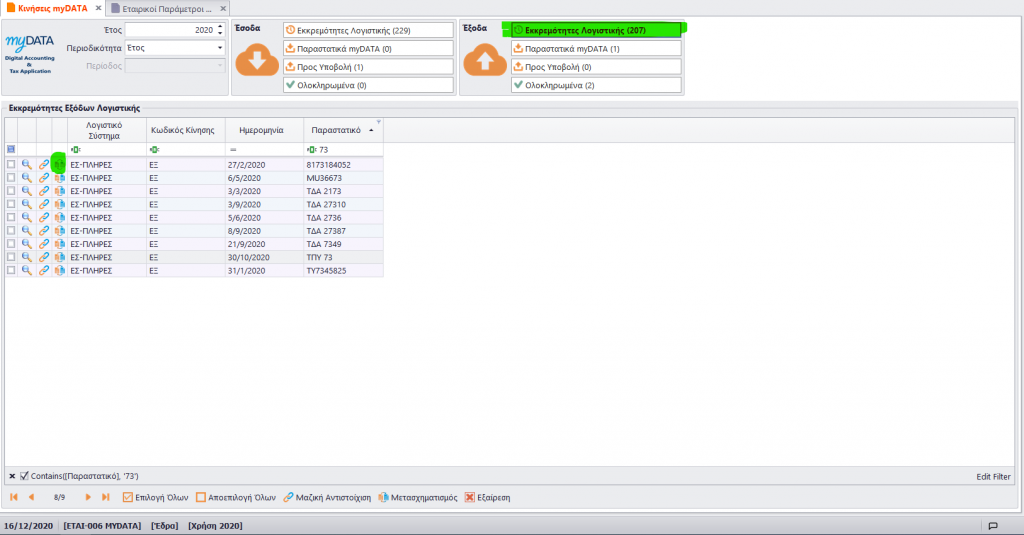Click the Παραστατικό filter field containing 73

[344, 150]
